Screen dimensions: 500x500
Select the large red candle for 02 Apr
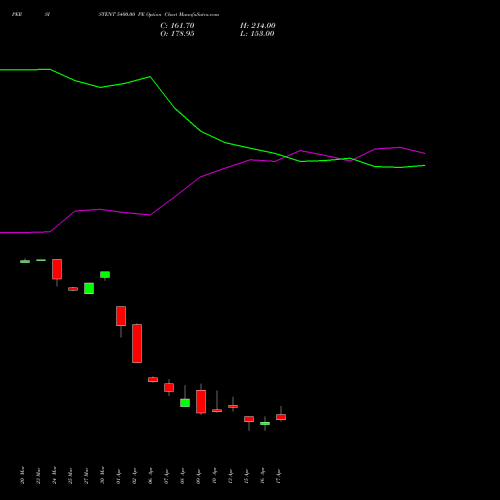(137, 343)
